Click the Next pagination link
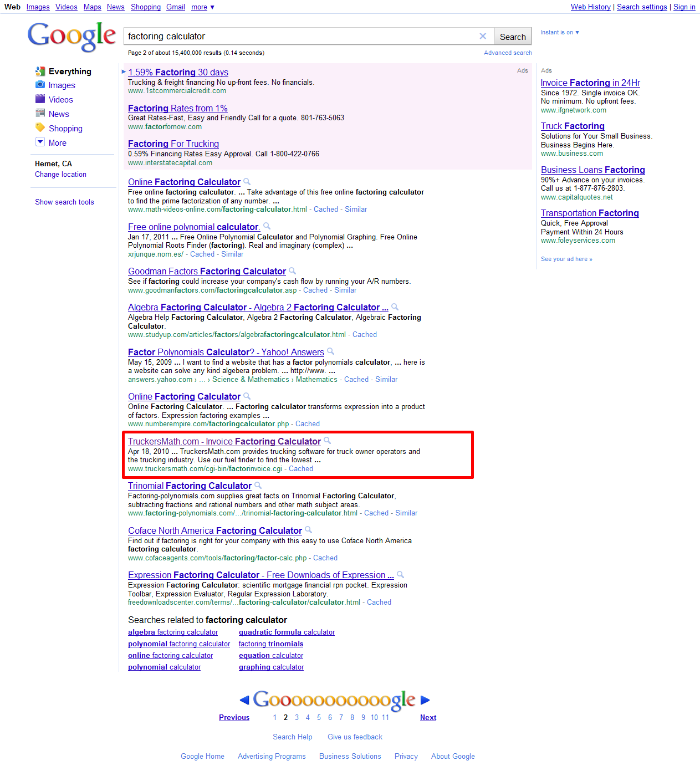Image resolution: width=700 pixels, height=771 pixels. 428,717
